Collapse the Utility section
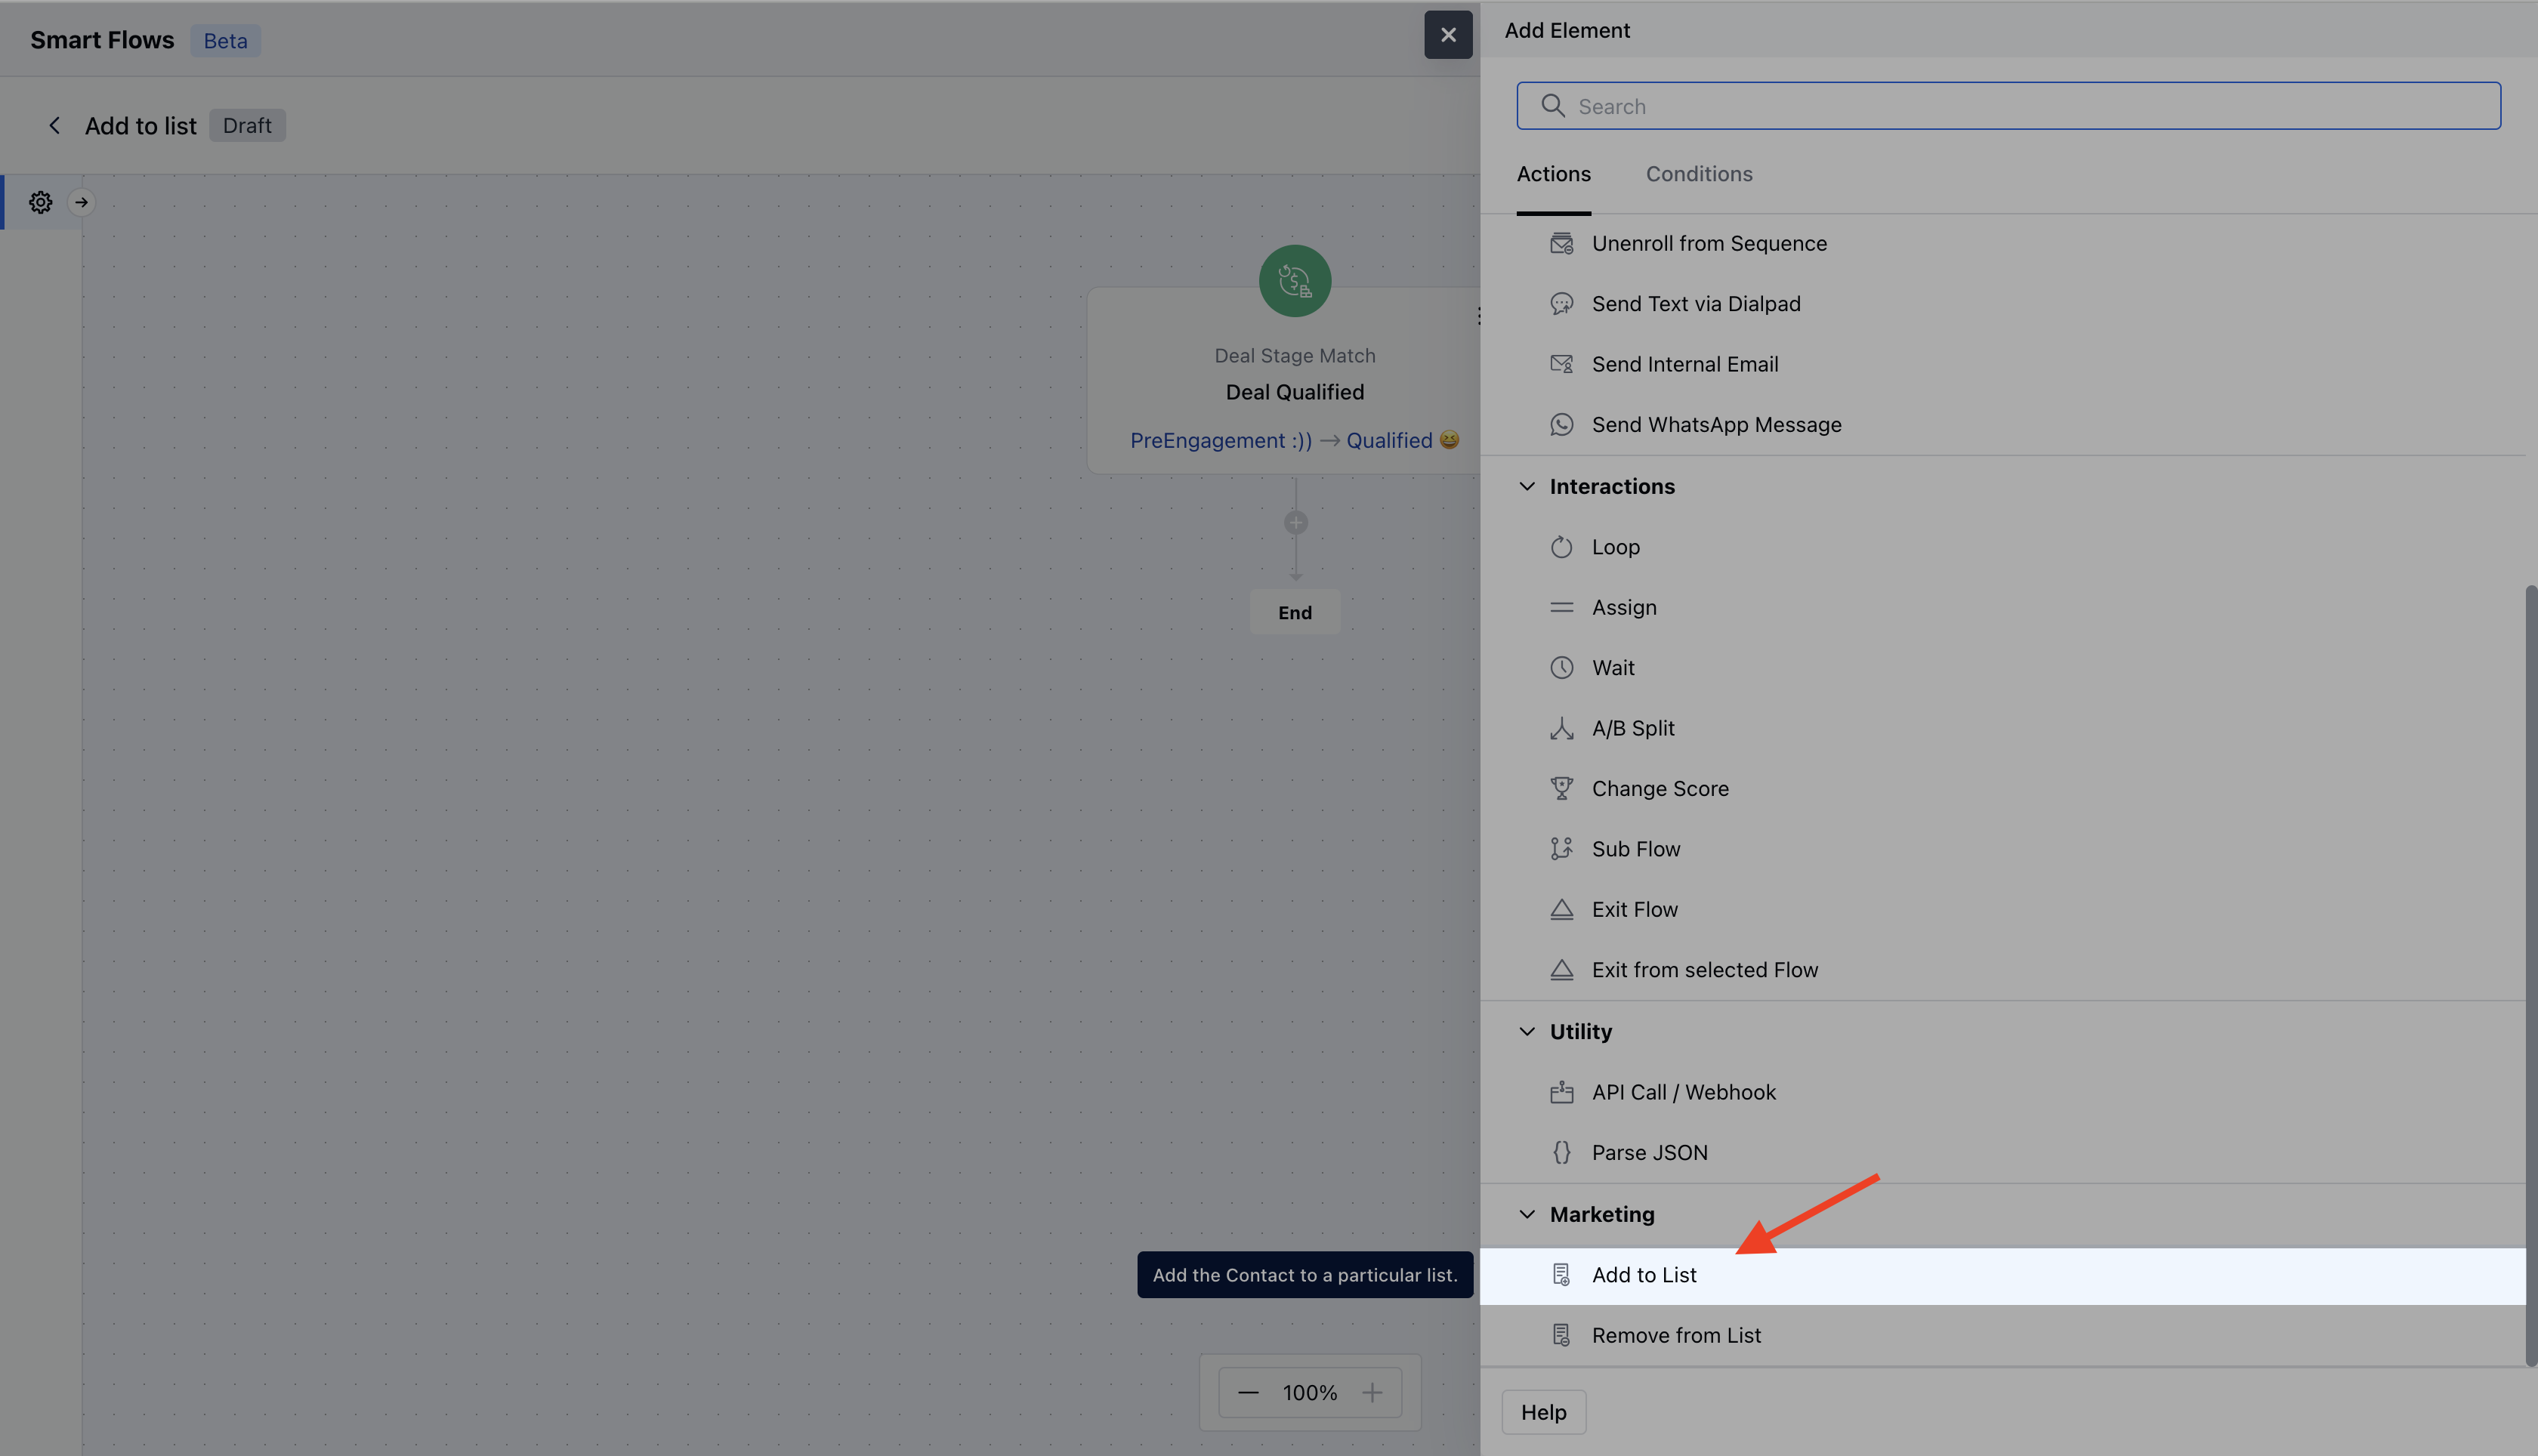 coord(1527,1032)
